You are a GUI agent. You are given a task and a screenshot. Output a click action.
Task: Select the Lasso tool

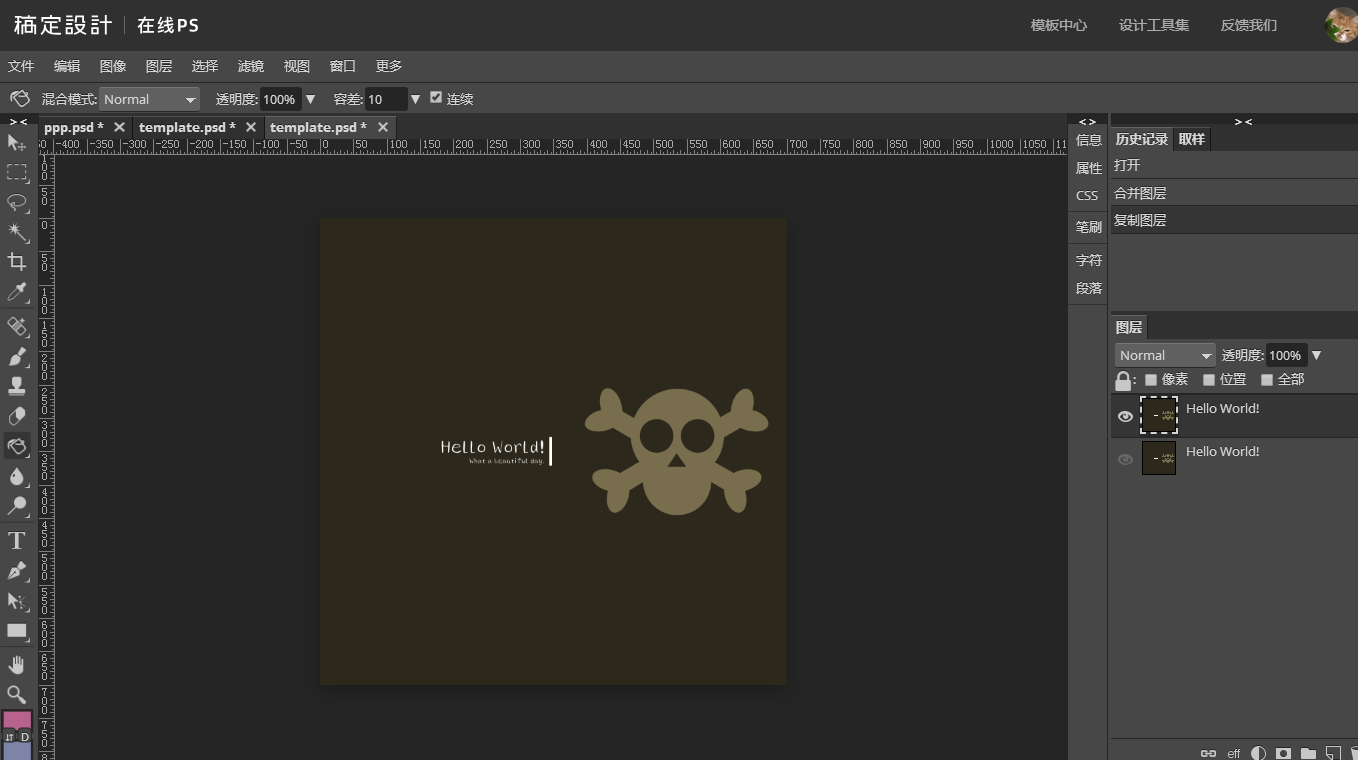(17, 203)
